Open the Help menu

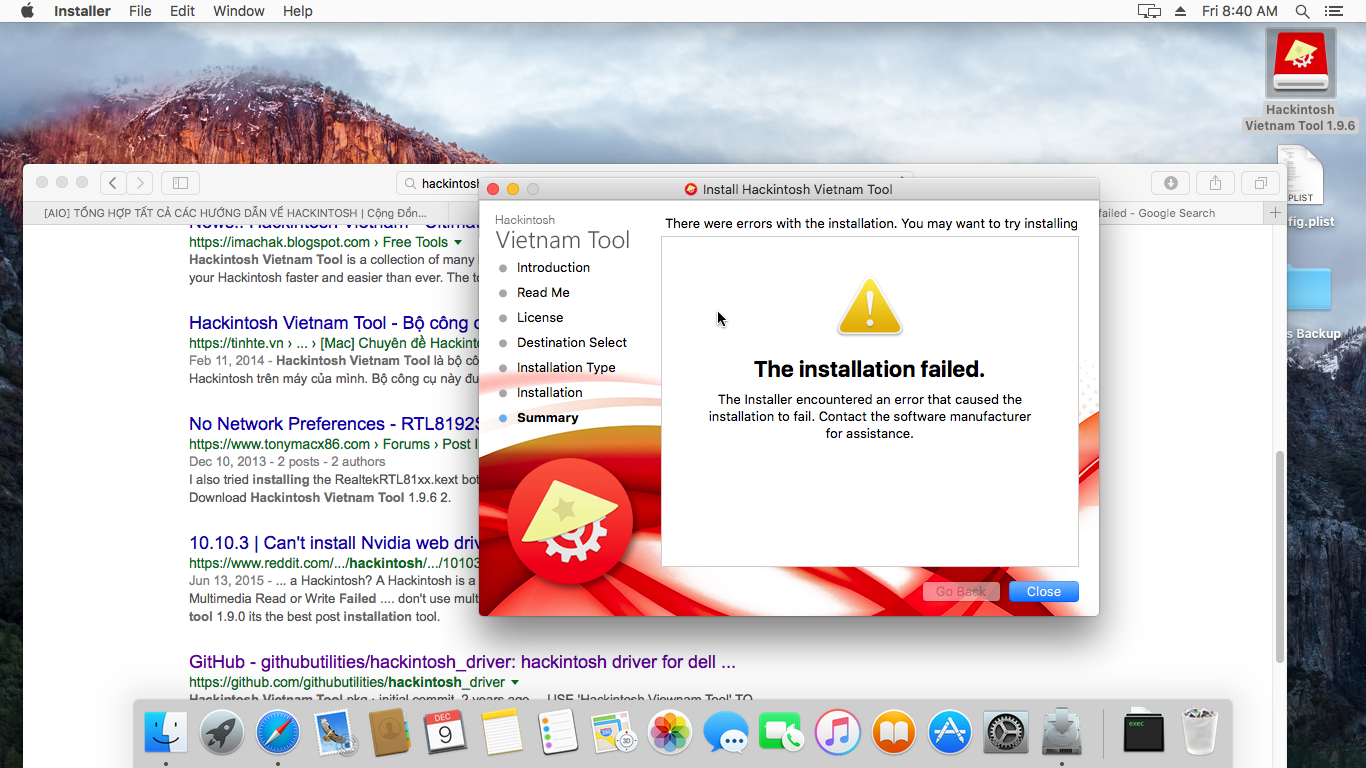(x=298, y=11)
